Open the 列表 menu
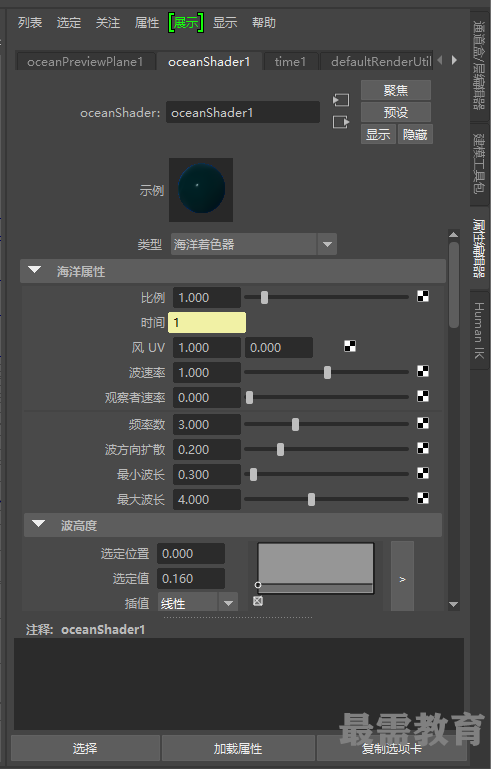The height and width of the screenshot is (769, 491). (30, 23)
